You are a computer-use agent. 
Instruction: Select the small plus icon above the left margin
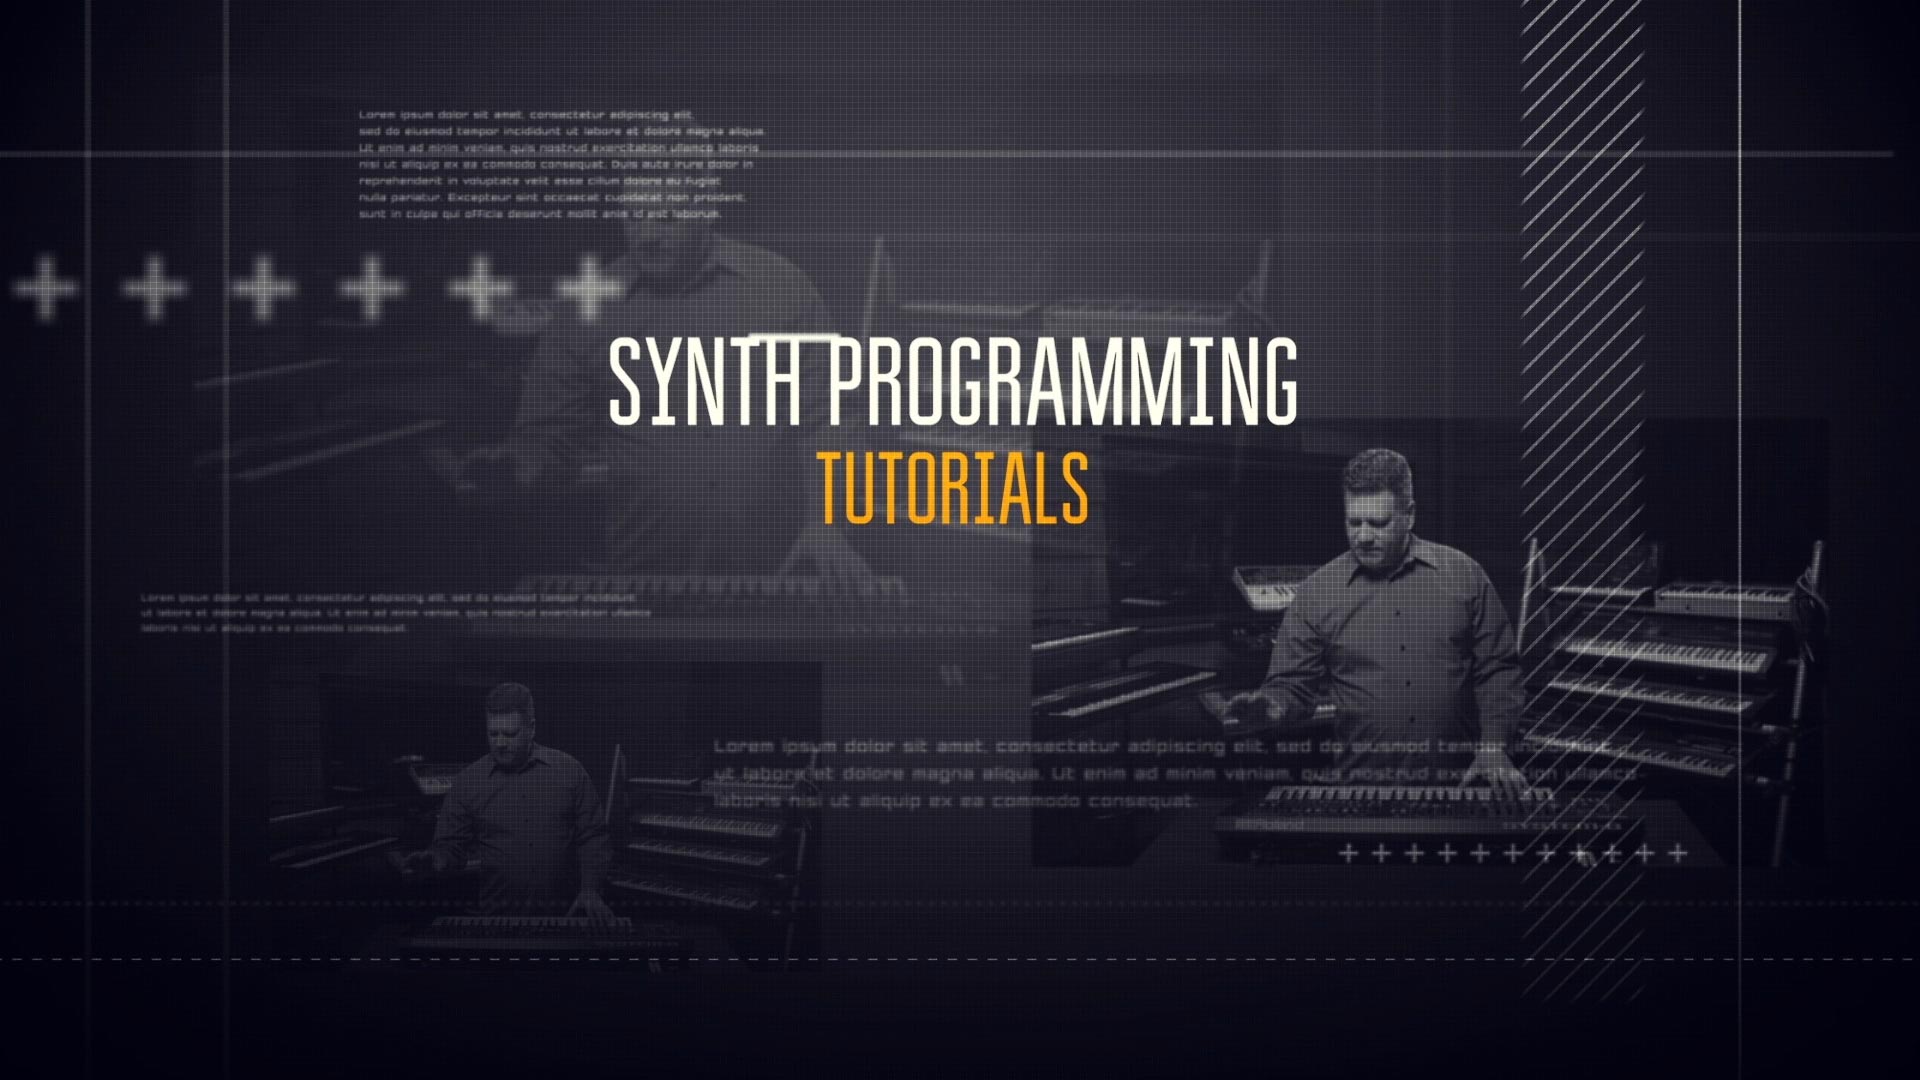44,287
